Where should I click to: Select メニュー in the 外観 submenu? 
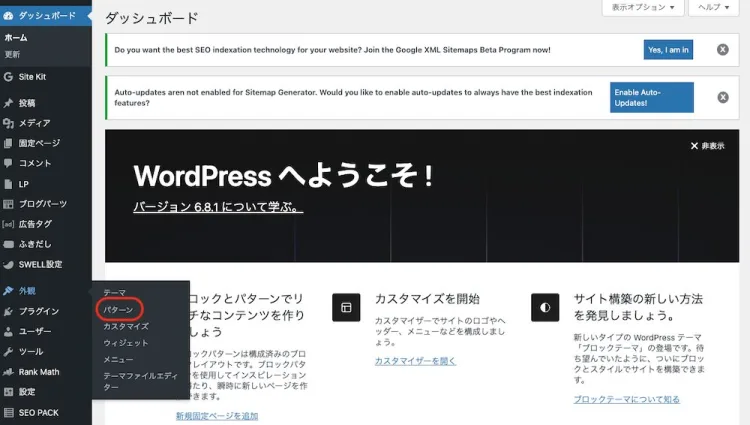(118, 360)
